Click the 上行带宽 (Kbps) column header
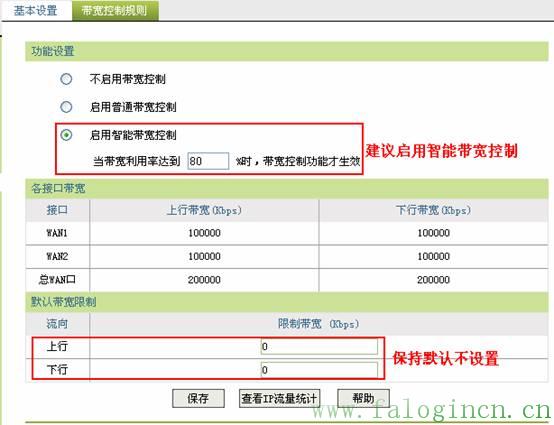The image size is (554, 425). coord(204,210)
